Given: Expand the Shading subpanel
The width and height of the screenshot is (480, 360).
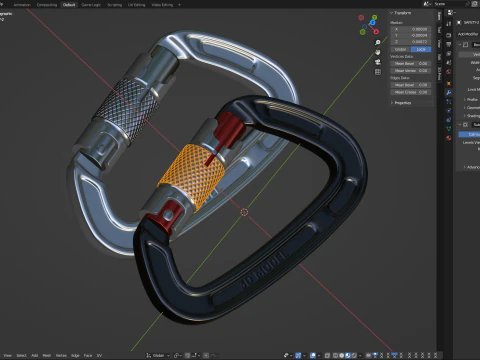Looking at the screenshot, I should coord(471,116).
